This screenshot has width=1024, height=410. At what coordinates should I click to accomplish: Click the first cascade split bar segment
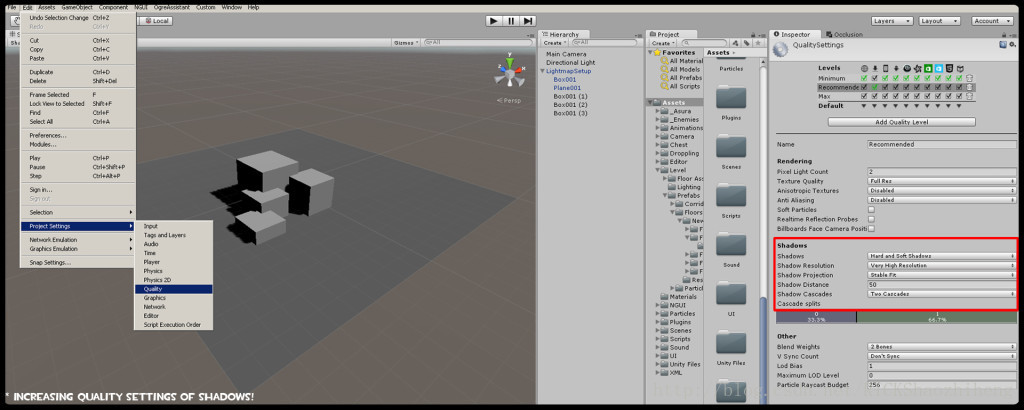pyautogui.click(x=816, y=317)
